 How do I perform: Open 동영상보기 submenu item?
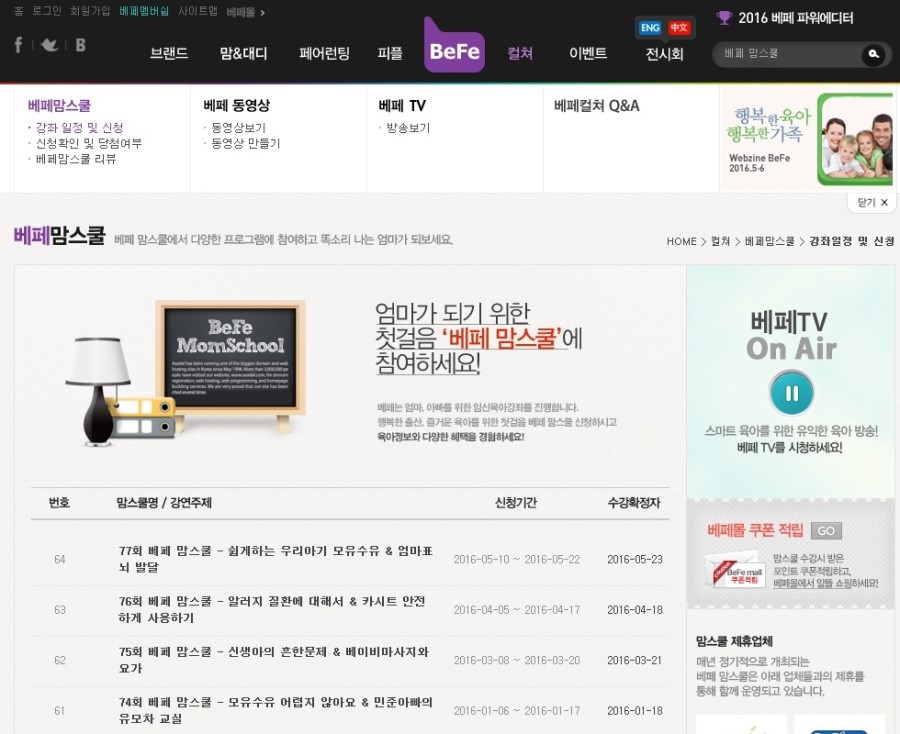pyautogui.click(x=238, y=127)
